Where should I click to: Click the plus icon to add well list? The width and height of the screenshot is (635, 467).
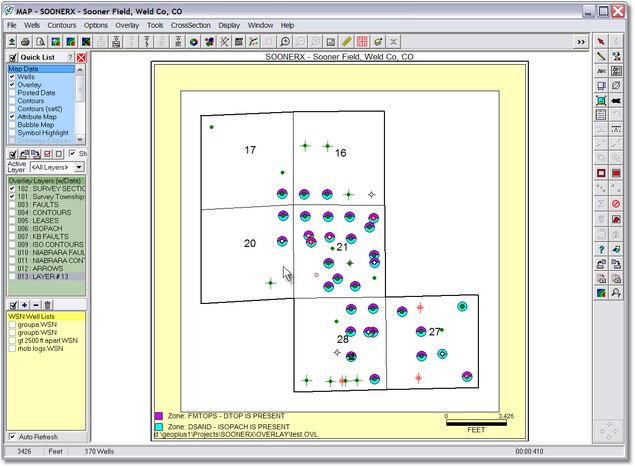point(24,305)
